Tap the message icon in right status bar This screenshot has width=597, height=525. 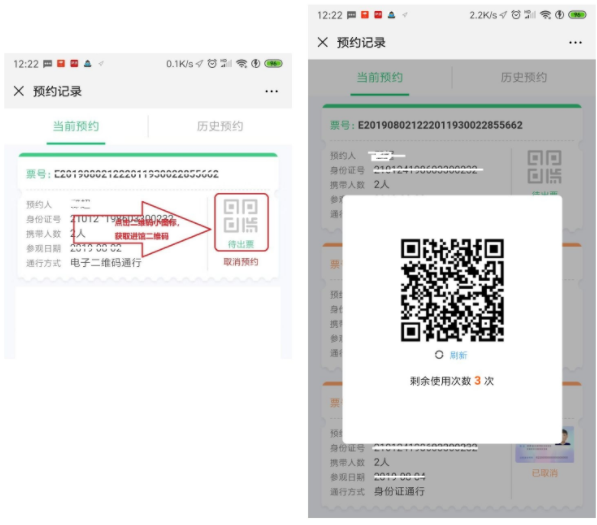point(351,15)
